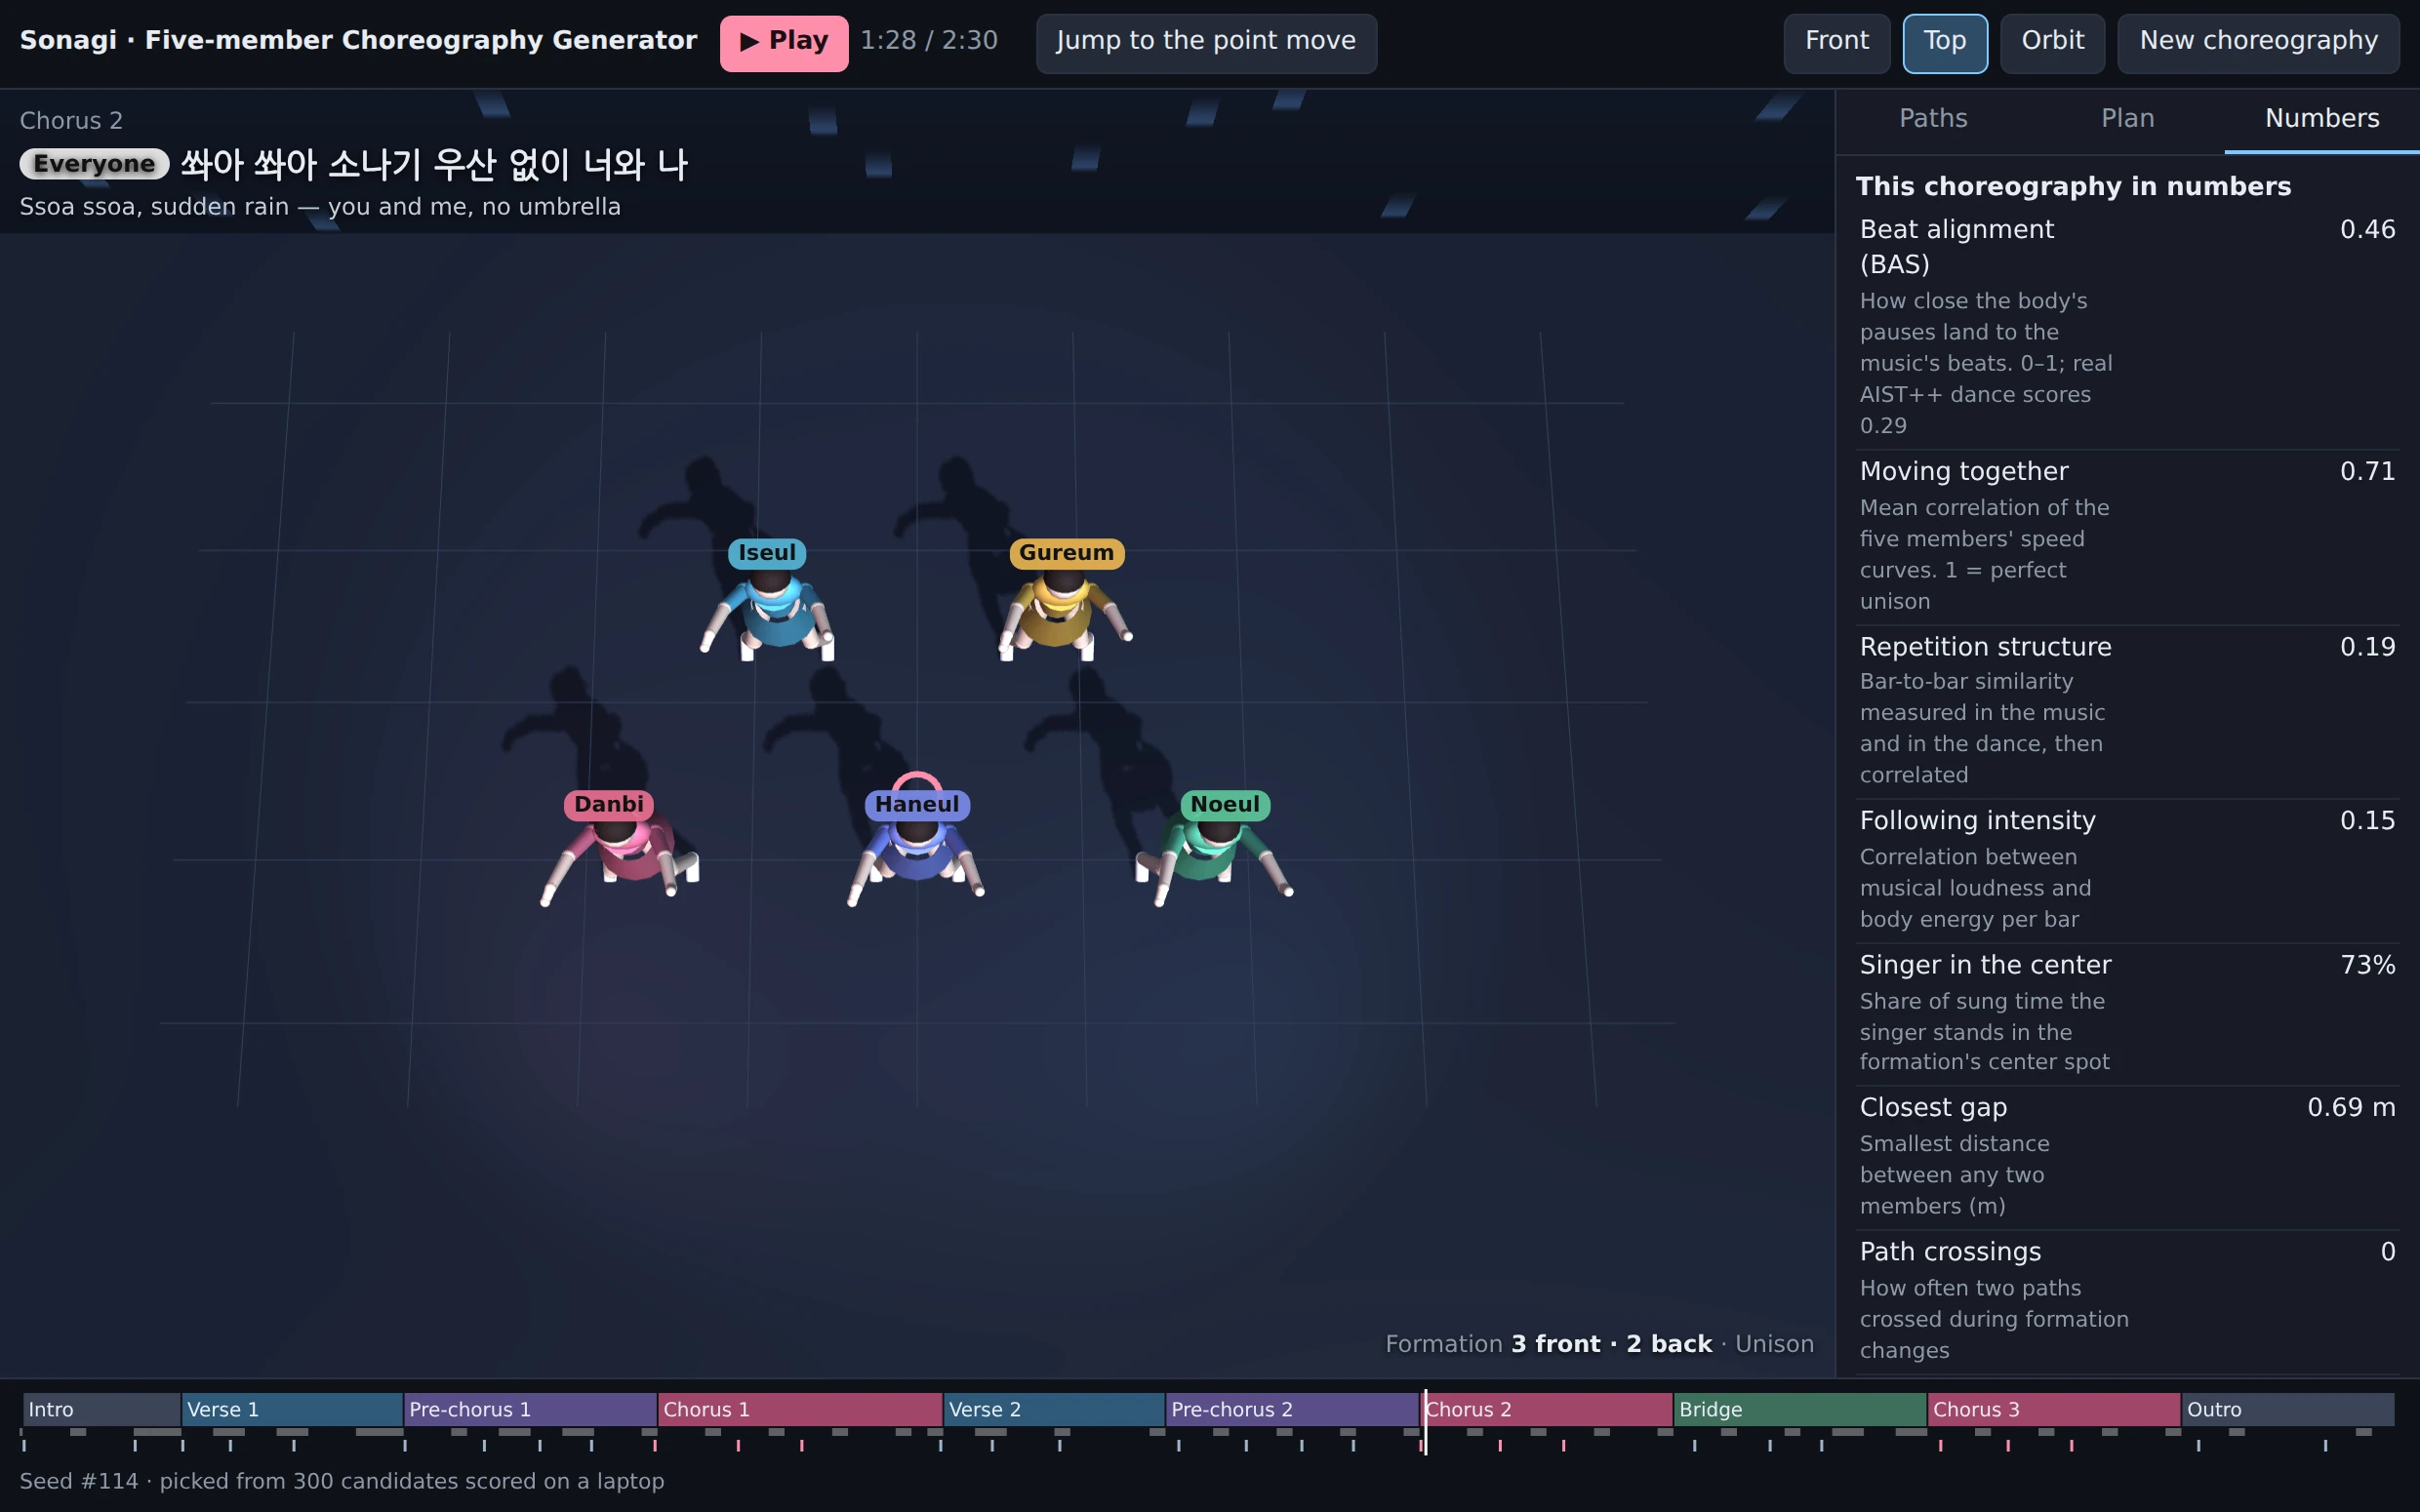Jump to the Intro section on timeline

pyautogui.click(x=101, y=1409)
